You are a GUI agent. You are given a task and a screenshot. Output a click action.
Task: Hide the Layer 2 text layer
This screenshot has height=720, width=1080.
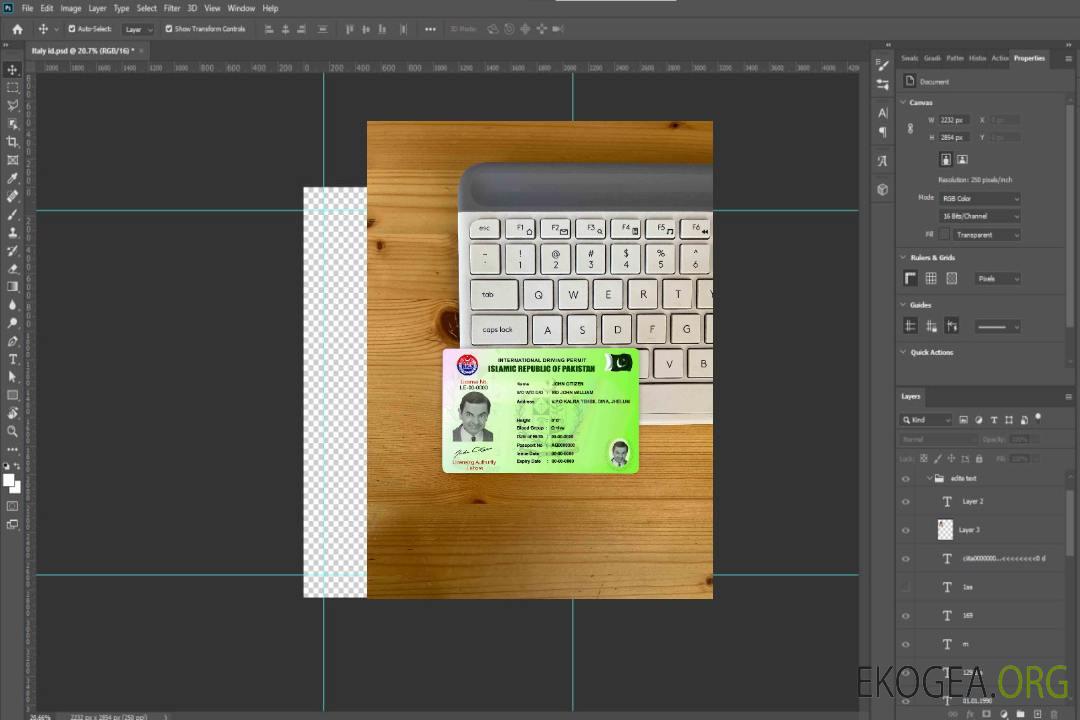906,502
